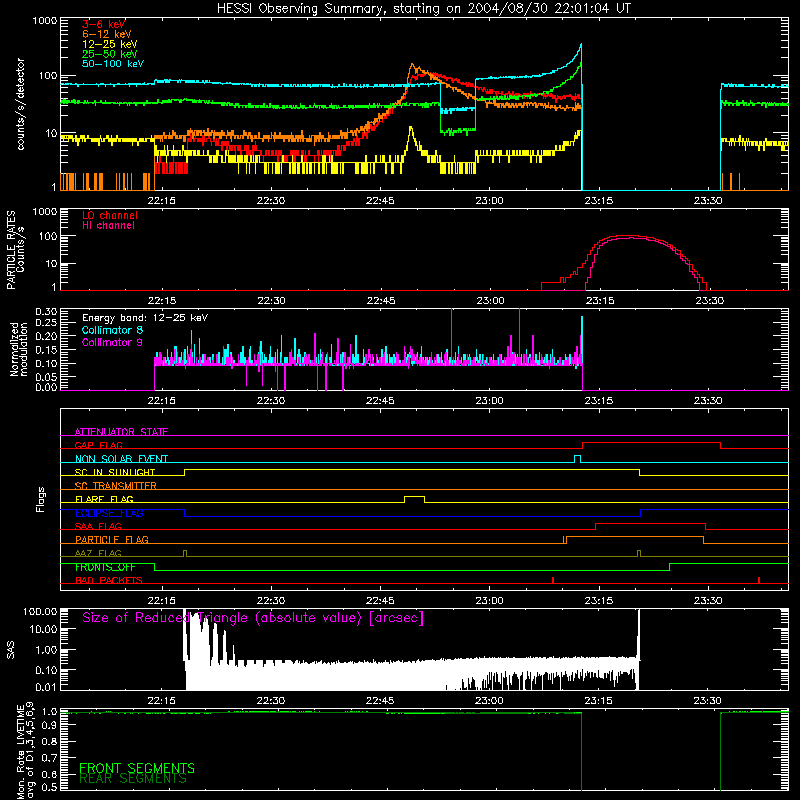Click the ATTENUATOR_STATE flag label
Viewport: 800px width, 800px height.
click(121, 432)
